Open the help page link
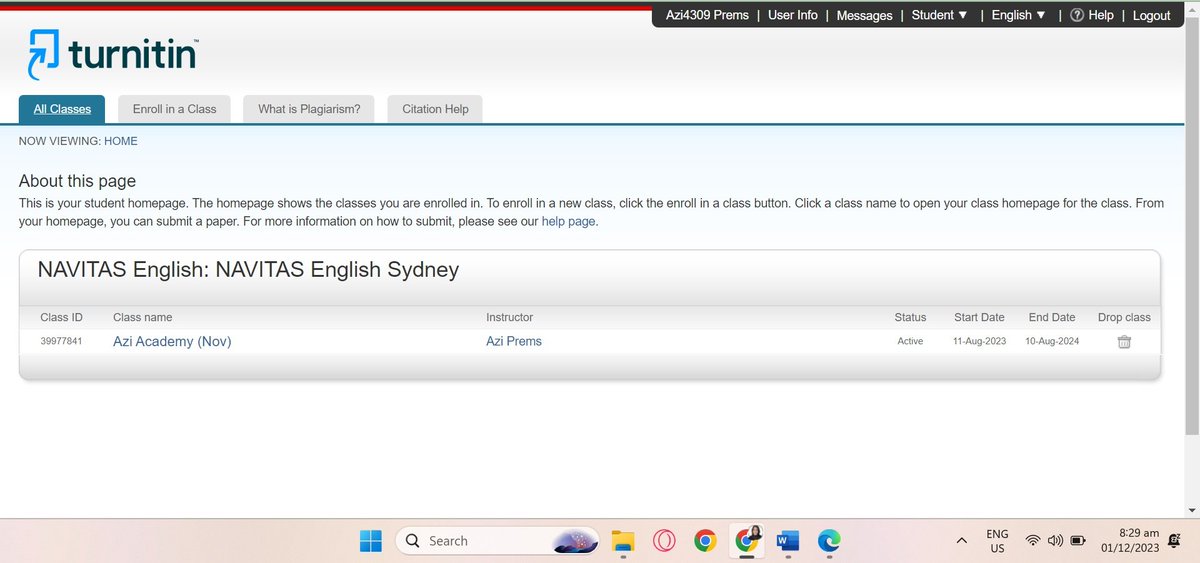The width and height of the screenshot is (1200, 563). click(x=568, y=221)
